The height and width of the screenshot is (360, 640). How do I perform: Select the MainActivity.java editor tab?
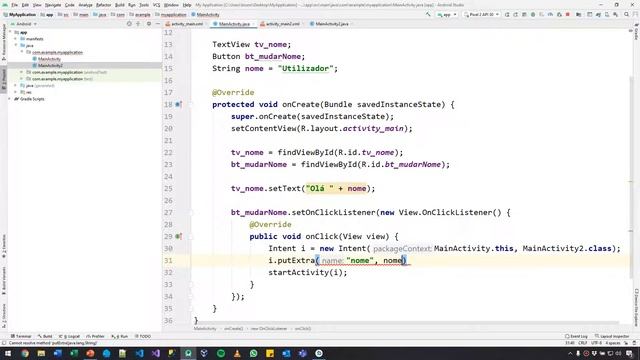click(x=234, y=24)
